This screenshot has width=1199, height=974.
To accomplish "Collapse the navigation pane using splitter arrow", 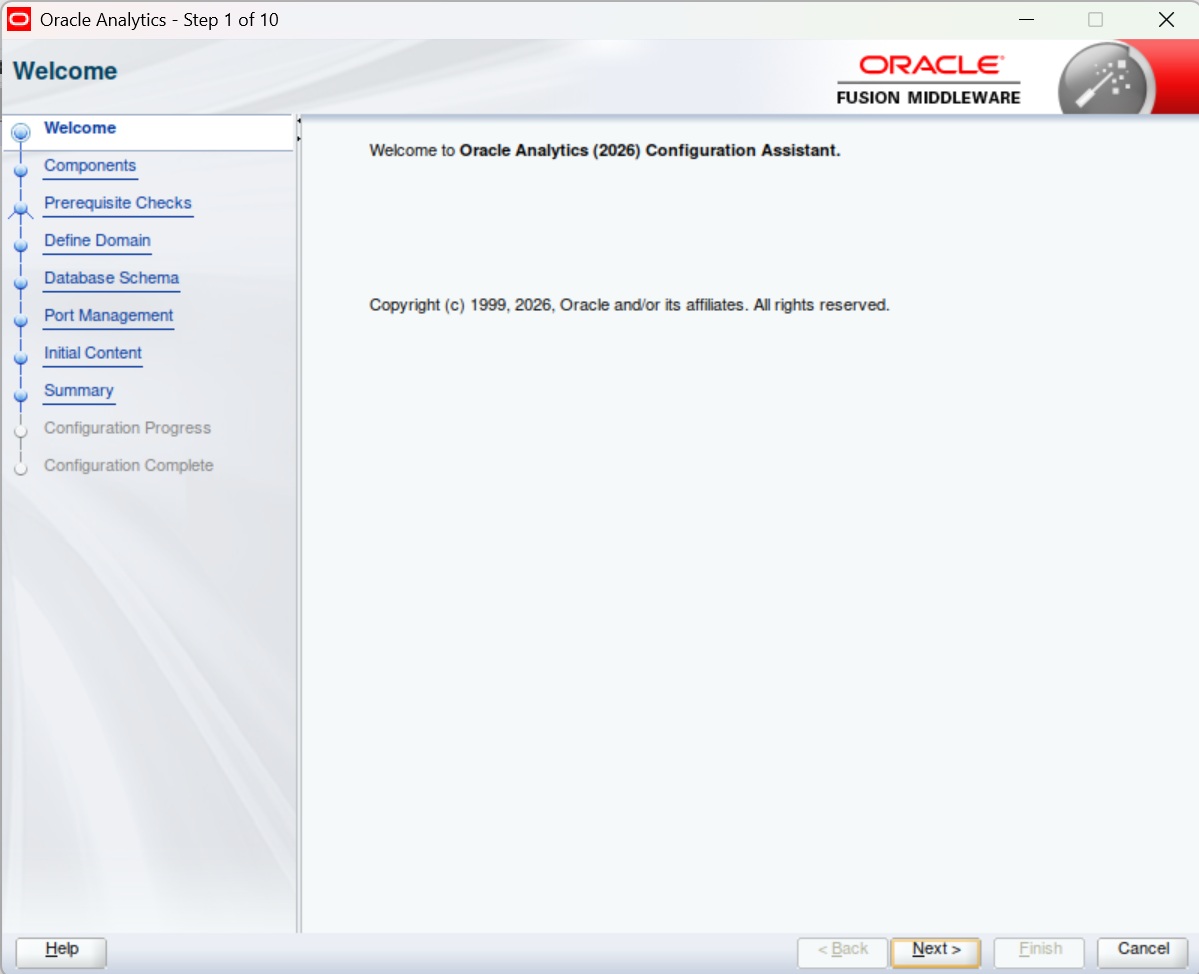I will coord(299,121).
